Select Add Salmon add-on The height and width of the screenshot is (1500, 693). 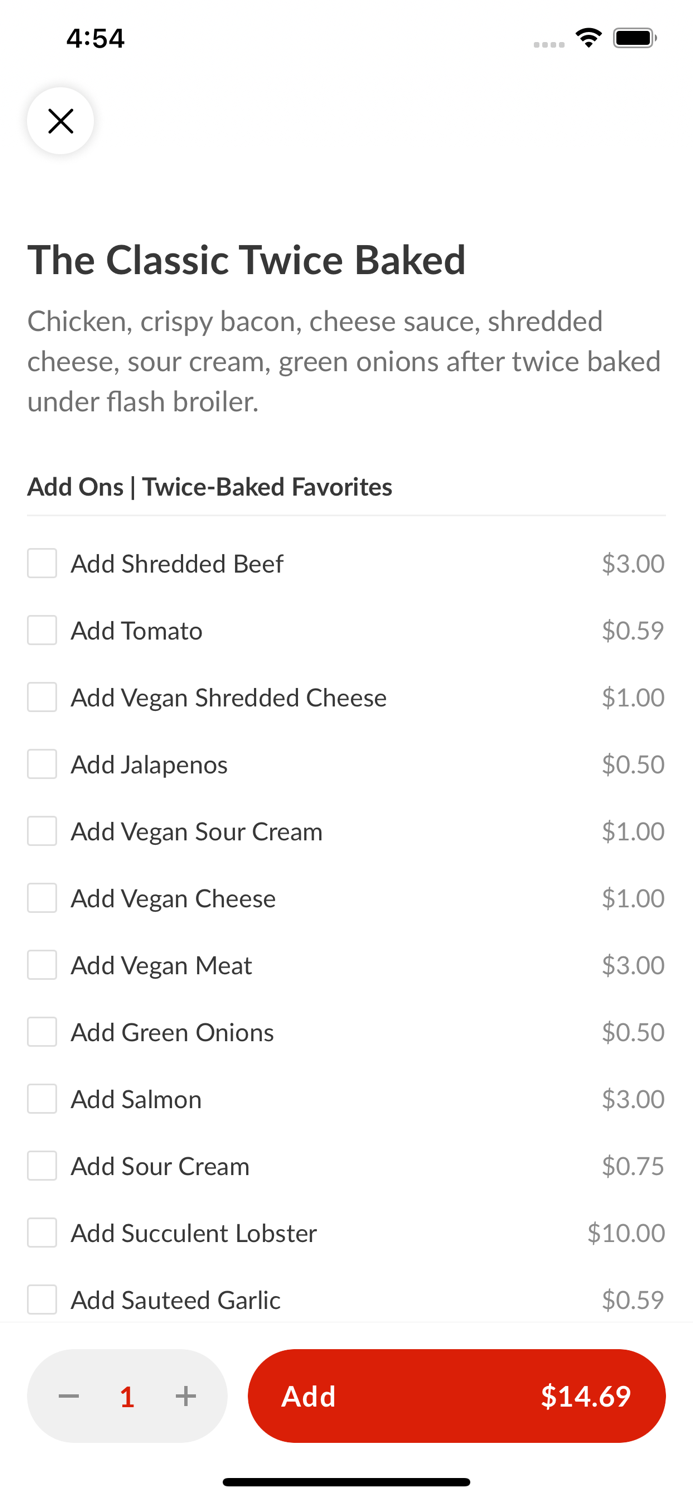pyautogui.click(x=41, y=1098)
